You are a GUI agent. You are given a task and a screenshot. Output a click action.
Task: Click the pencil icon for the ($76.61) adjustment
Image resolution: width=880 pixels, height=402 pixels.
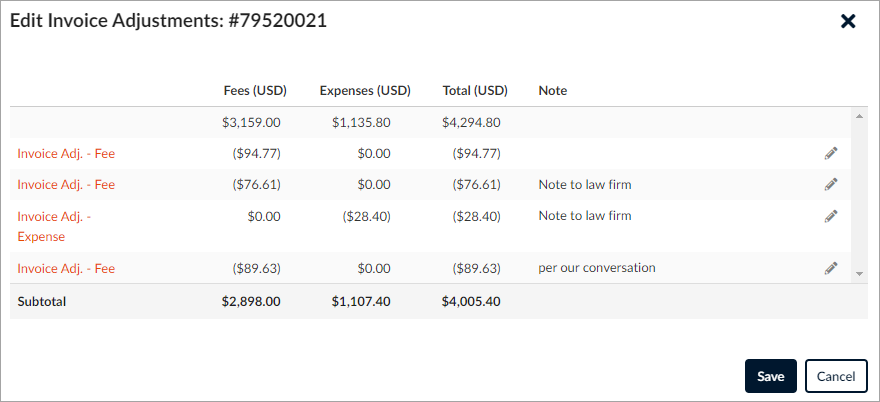click(831, 184)
